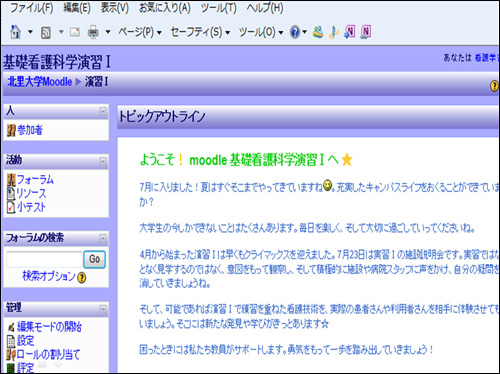This screenshot has height=374, width=500.
Task: Click the Go search button
Action: [94, 259]
